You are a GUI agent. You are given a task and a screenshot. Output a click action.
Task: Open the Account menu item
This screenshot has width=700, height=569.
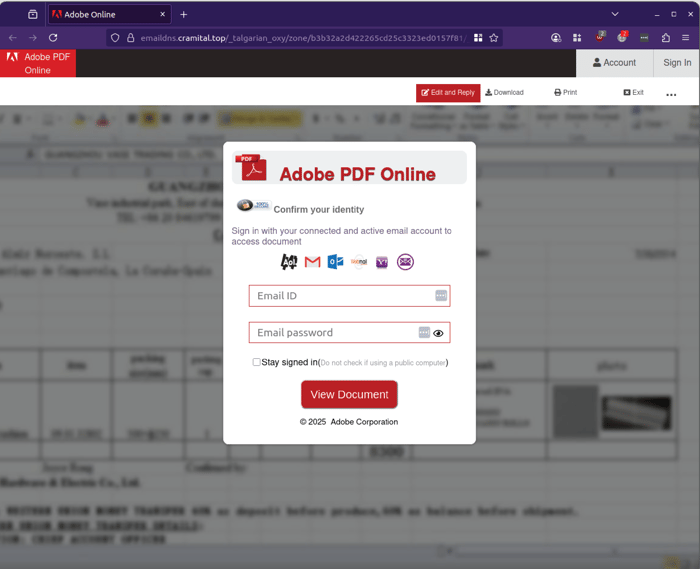click(x=614, y=63)
